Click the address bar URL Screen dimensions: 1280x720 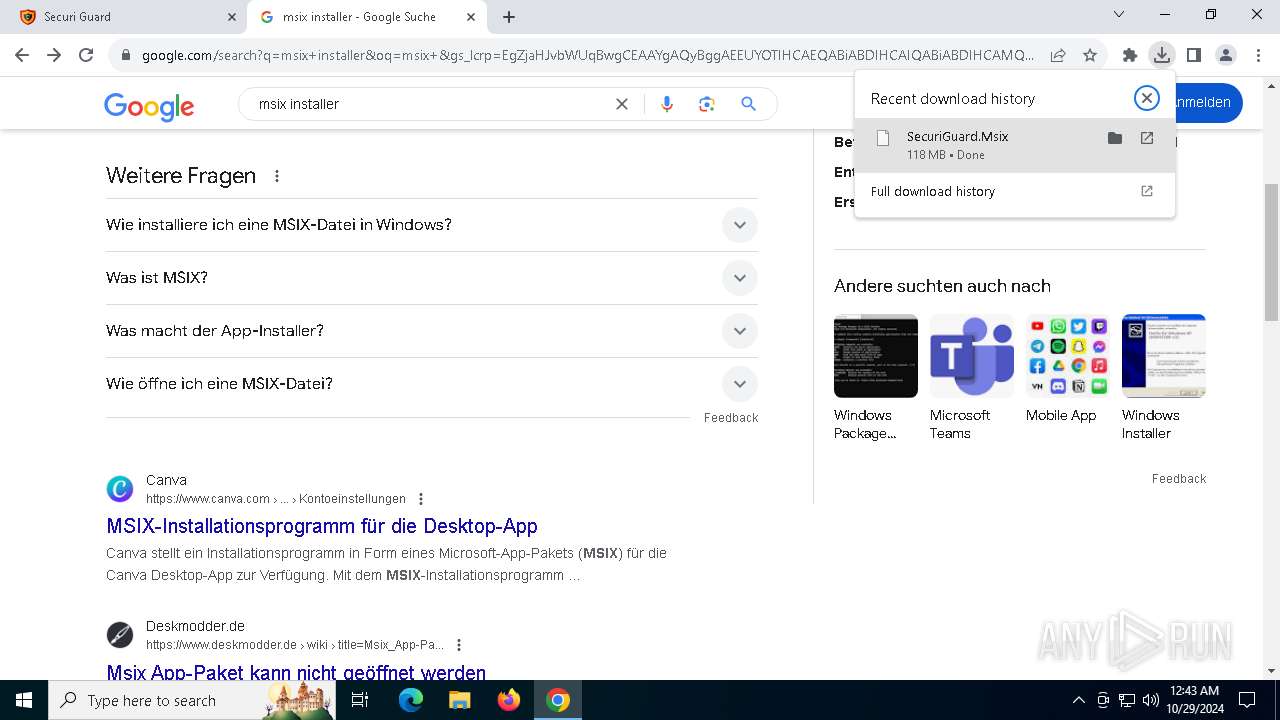click(588, 55)
